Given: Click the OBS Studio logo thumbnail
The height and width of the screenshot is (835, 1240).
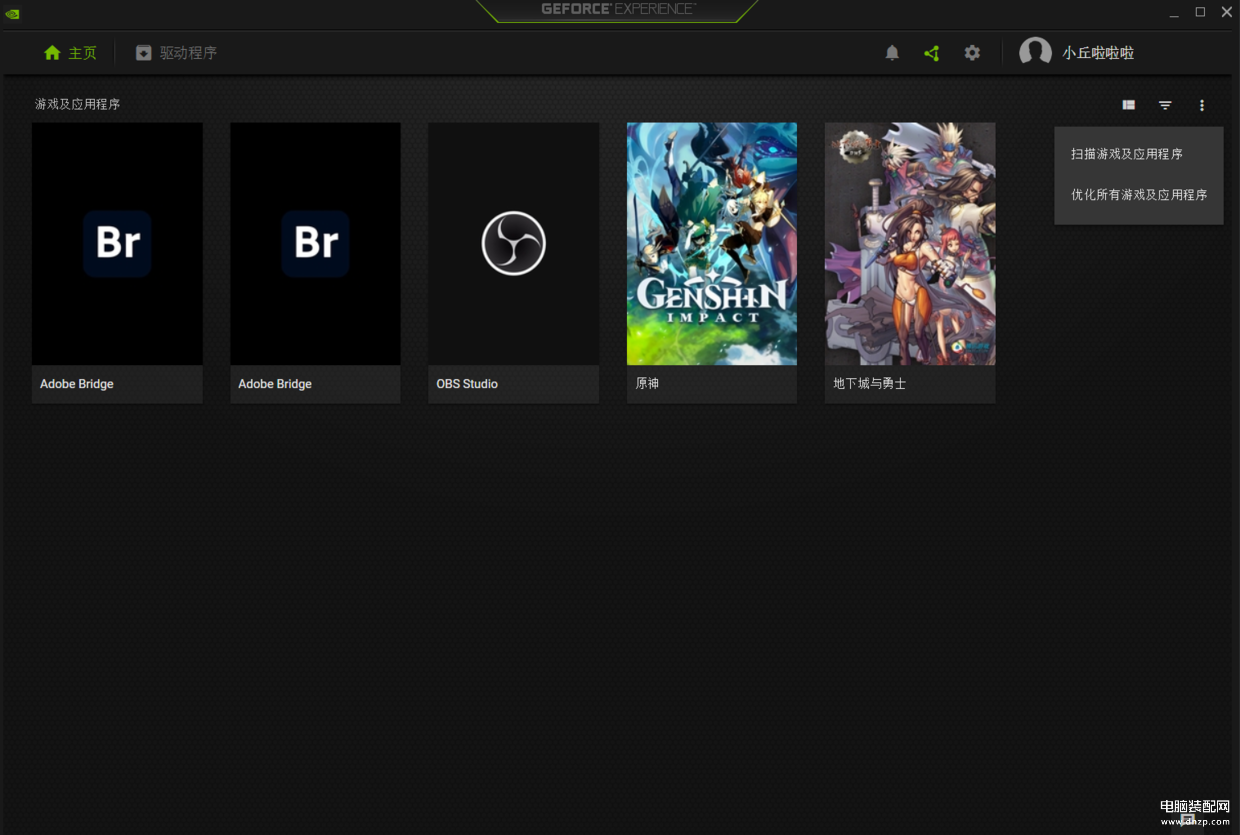Looking at the screenshot, I should pyautogui.click(x=513, y=244).
